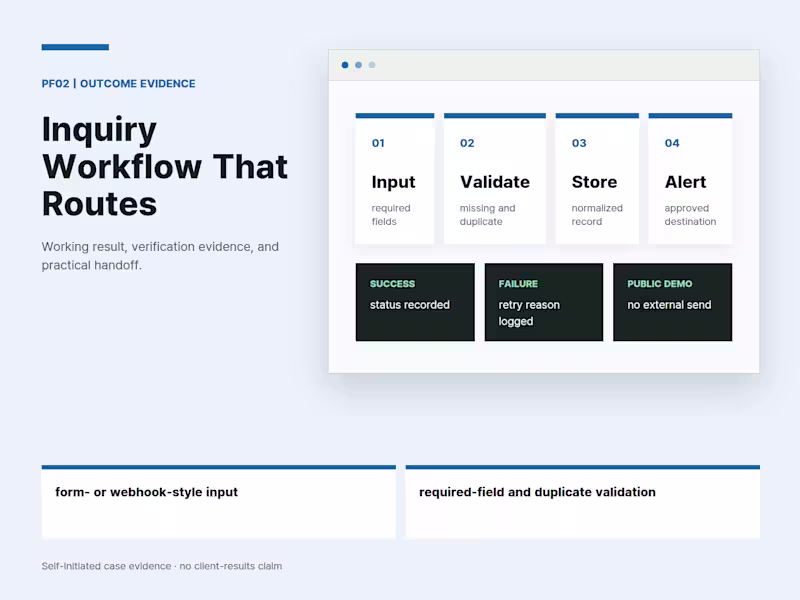Click the required-field and duplicate validation card
The width and height of the screenshot is (800, 600).
(x=583, y=502)
